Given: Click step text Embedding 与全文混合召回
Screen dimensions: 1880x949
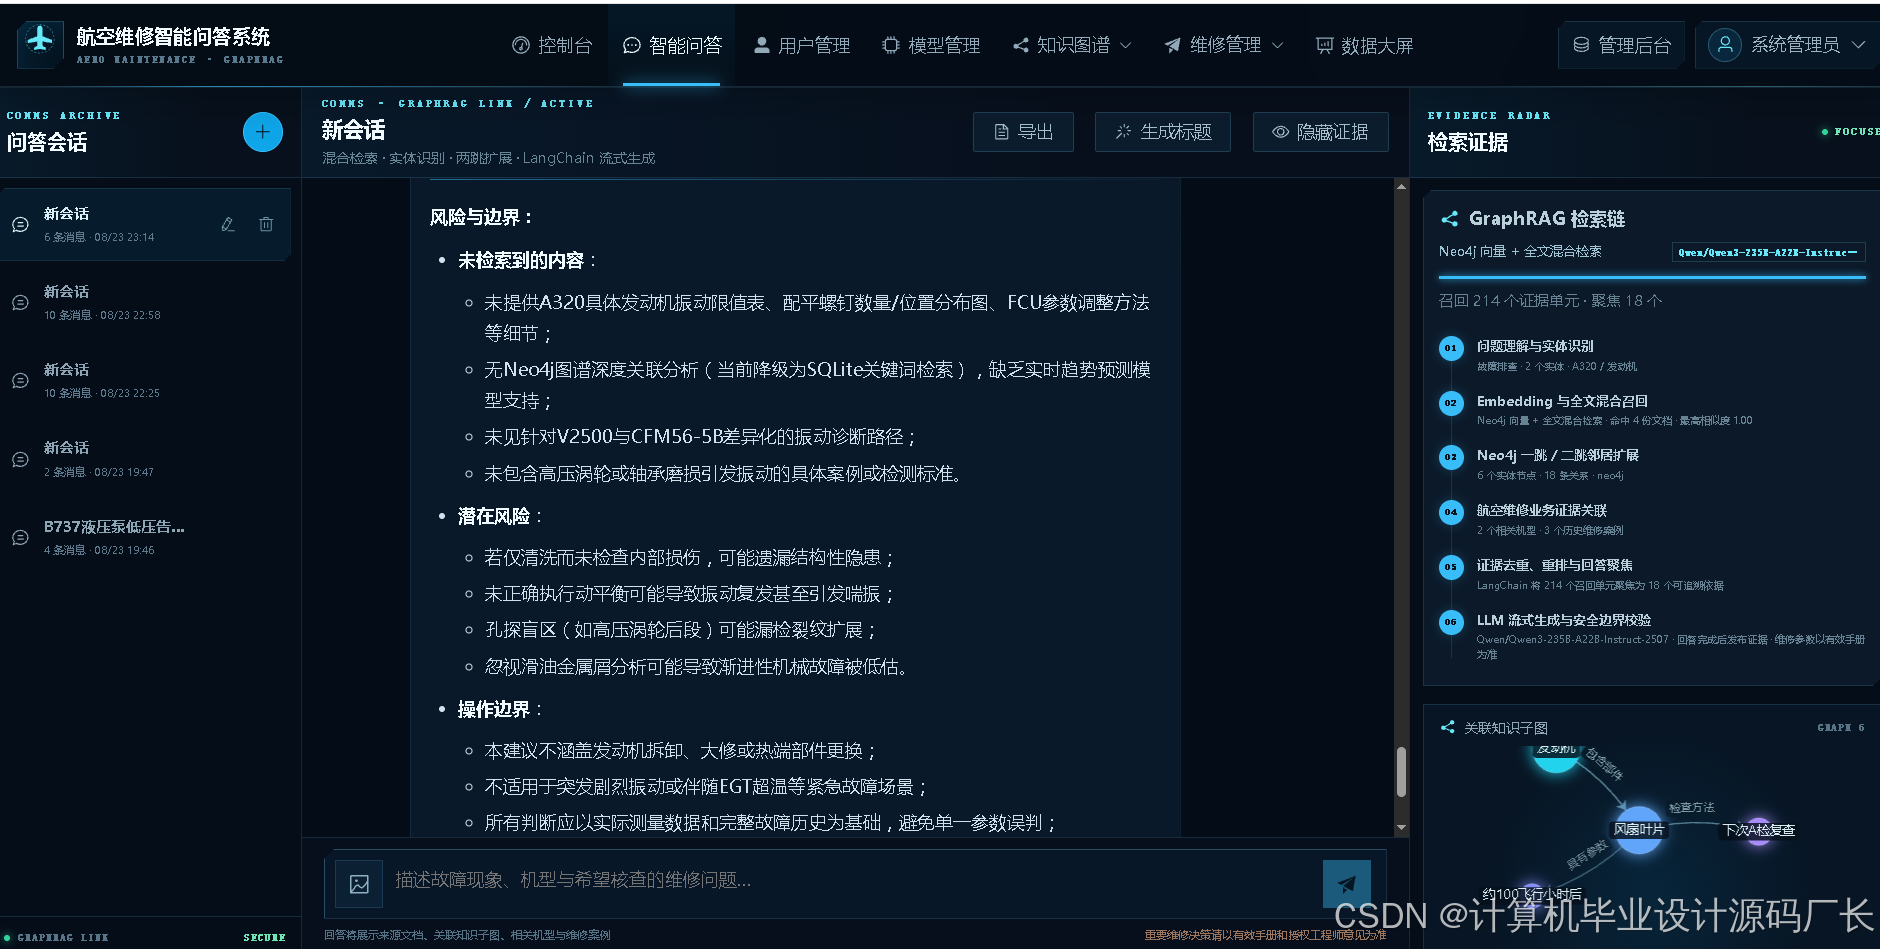Looking at the screenshot, I should pos(1562,401).
